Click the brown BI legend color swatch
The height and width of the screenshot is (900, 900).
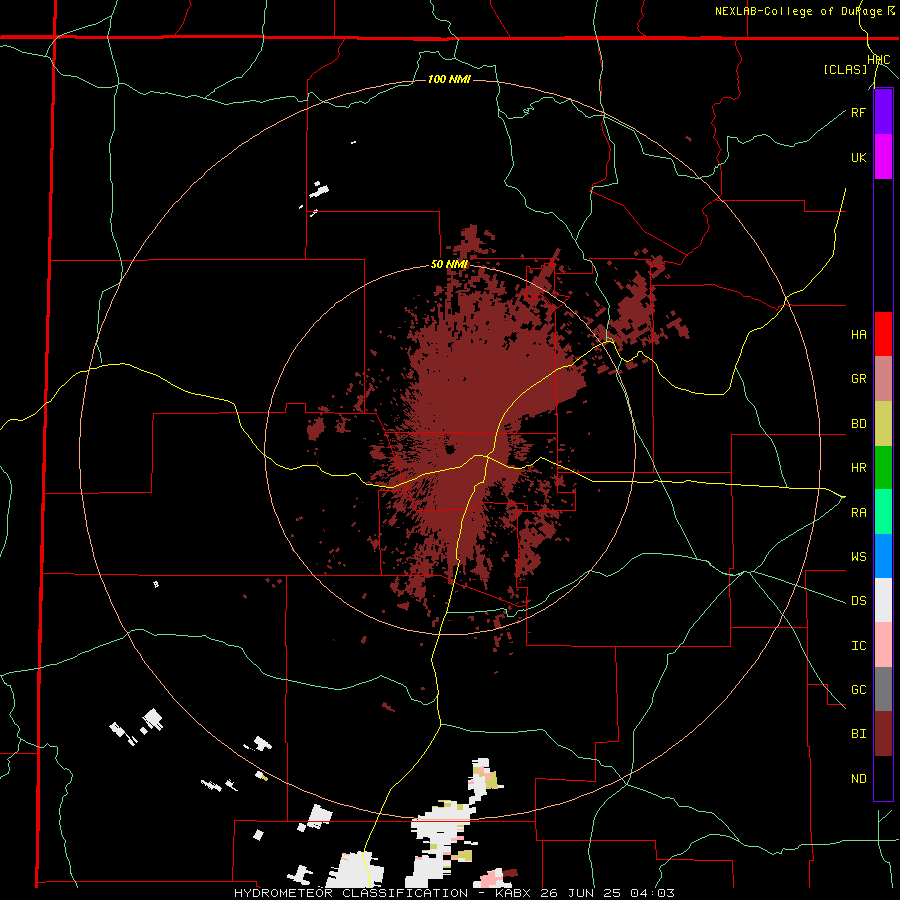pyautogui.click(x=883, y=734)
